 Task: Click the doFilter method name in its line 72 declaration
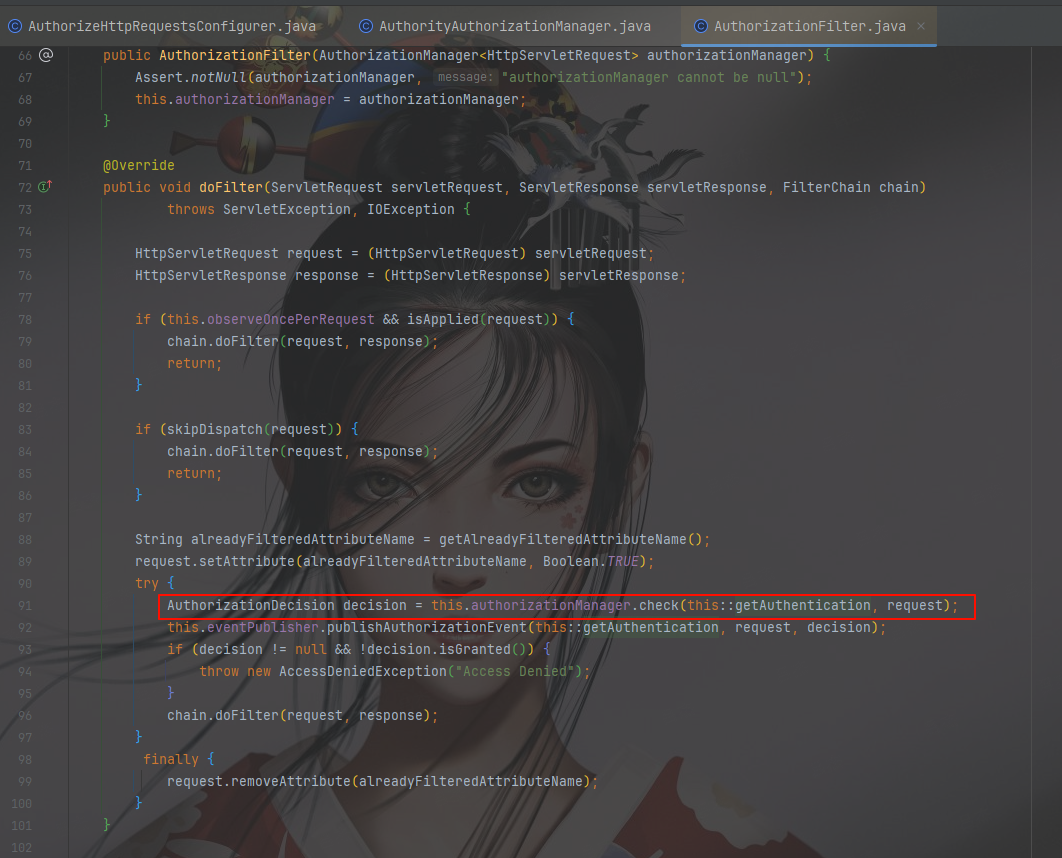(x=231, y=187)
